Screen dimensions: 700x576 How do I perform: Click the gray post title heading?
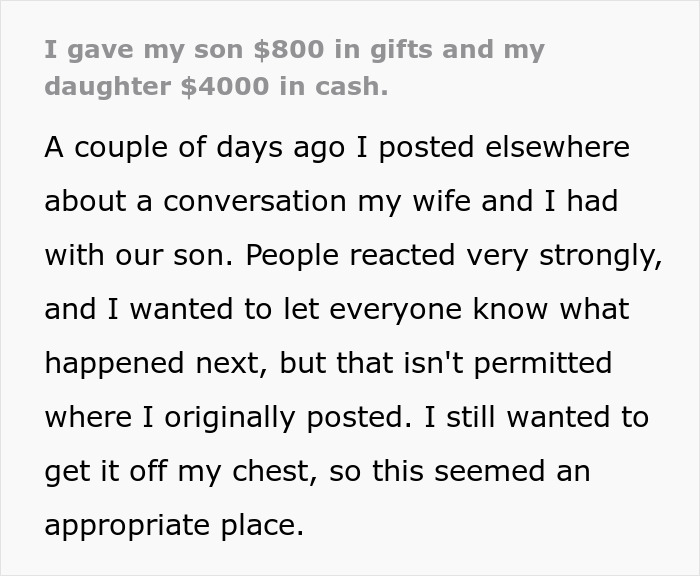(x=294, y=67)
